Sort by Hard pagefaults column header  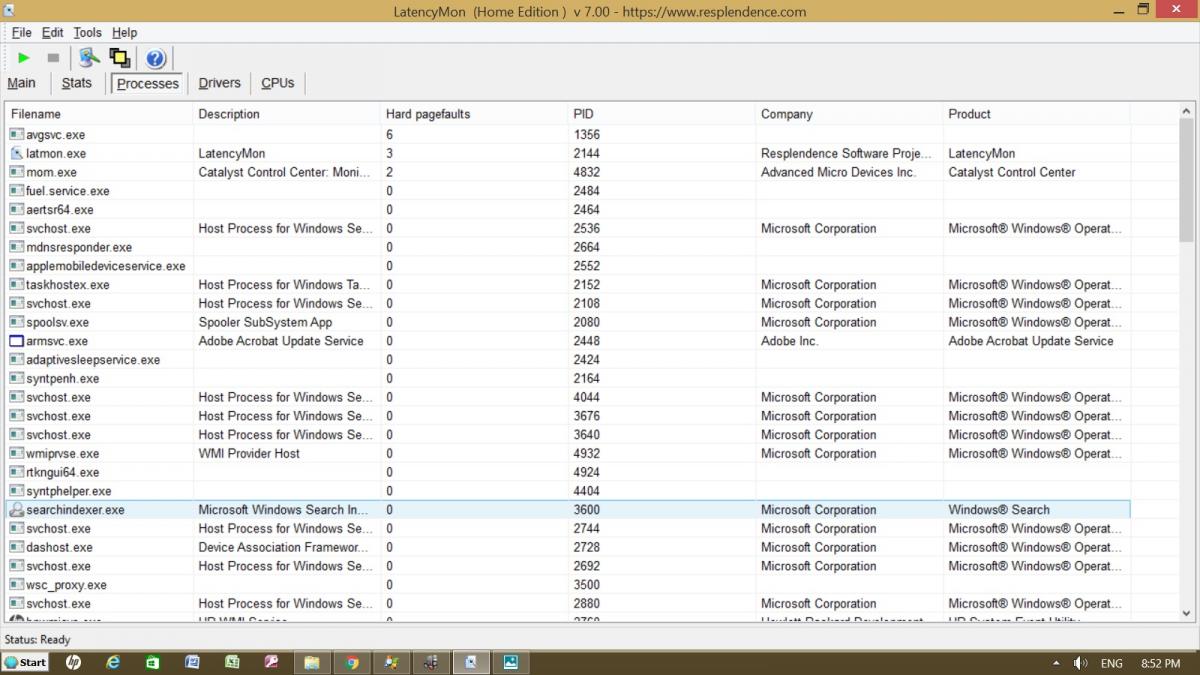(x=474, y=114)
